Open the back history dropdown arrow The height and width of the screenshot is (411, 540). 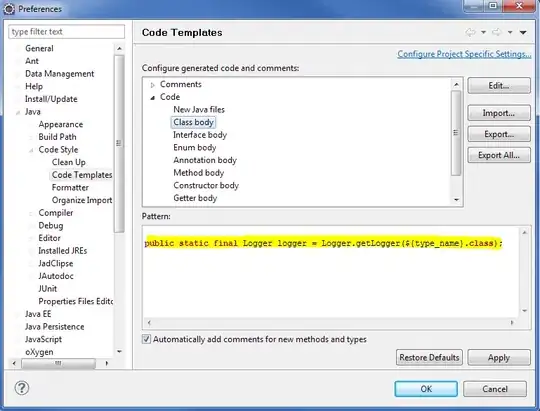click(x=484, y=32)
